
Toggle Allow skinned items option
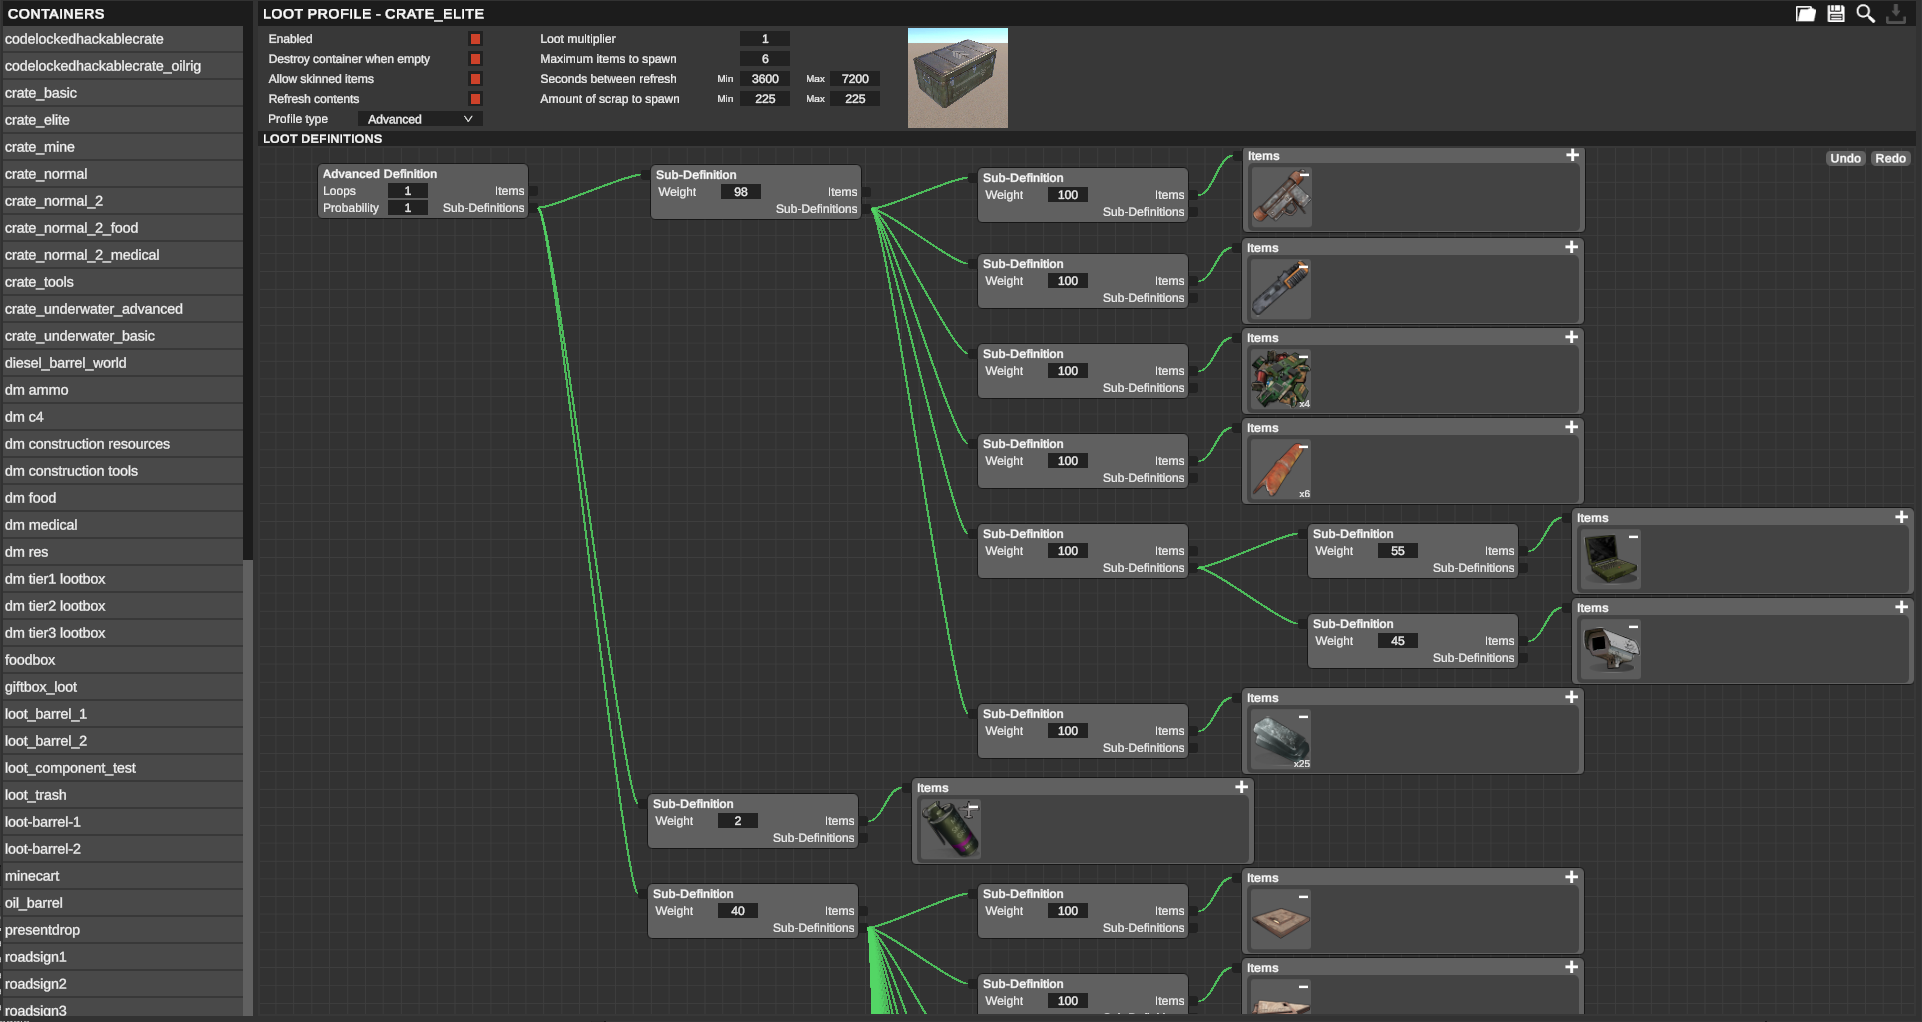[x=476, y=79]
